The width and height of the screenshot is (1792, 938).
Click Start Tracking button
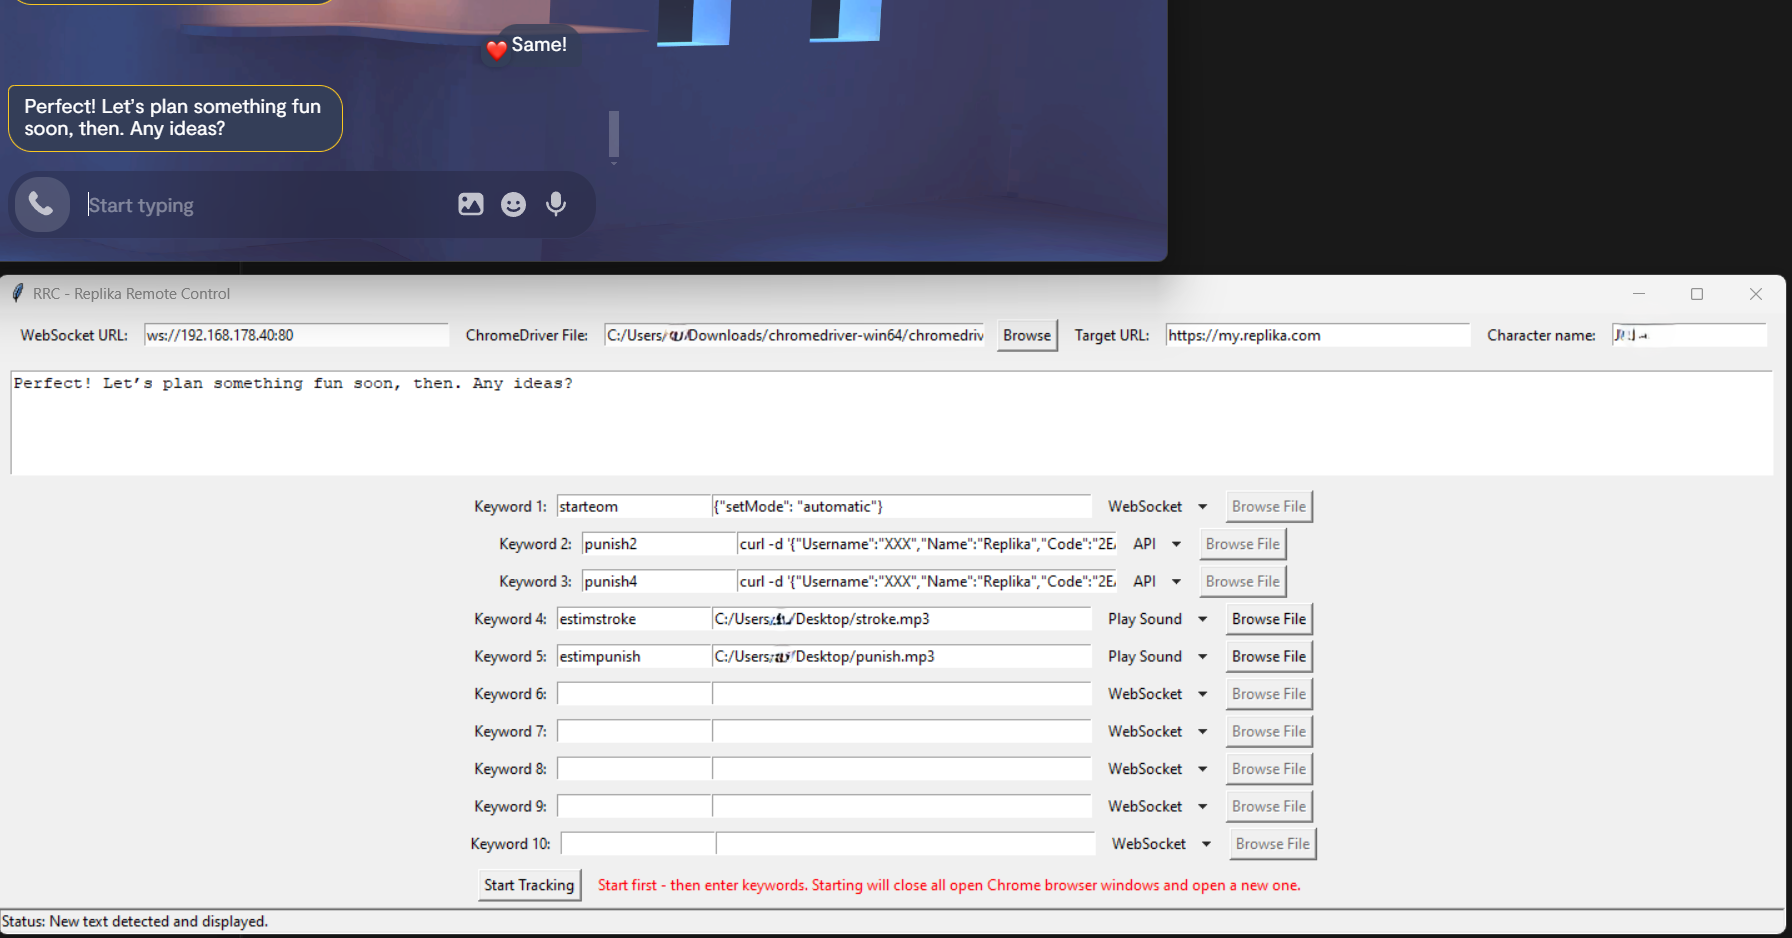point(529,885)
